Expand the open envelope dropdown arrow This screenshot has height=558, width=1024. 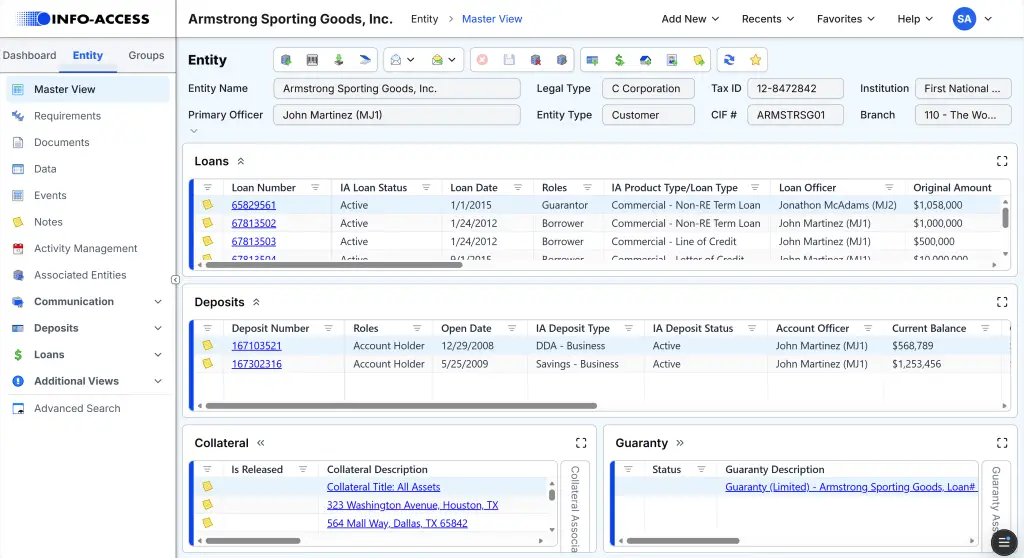coord(410,60)
